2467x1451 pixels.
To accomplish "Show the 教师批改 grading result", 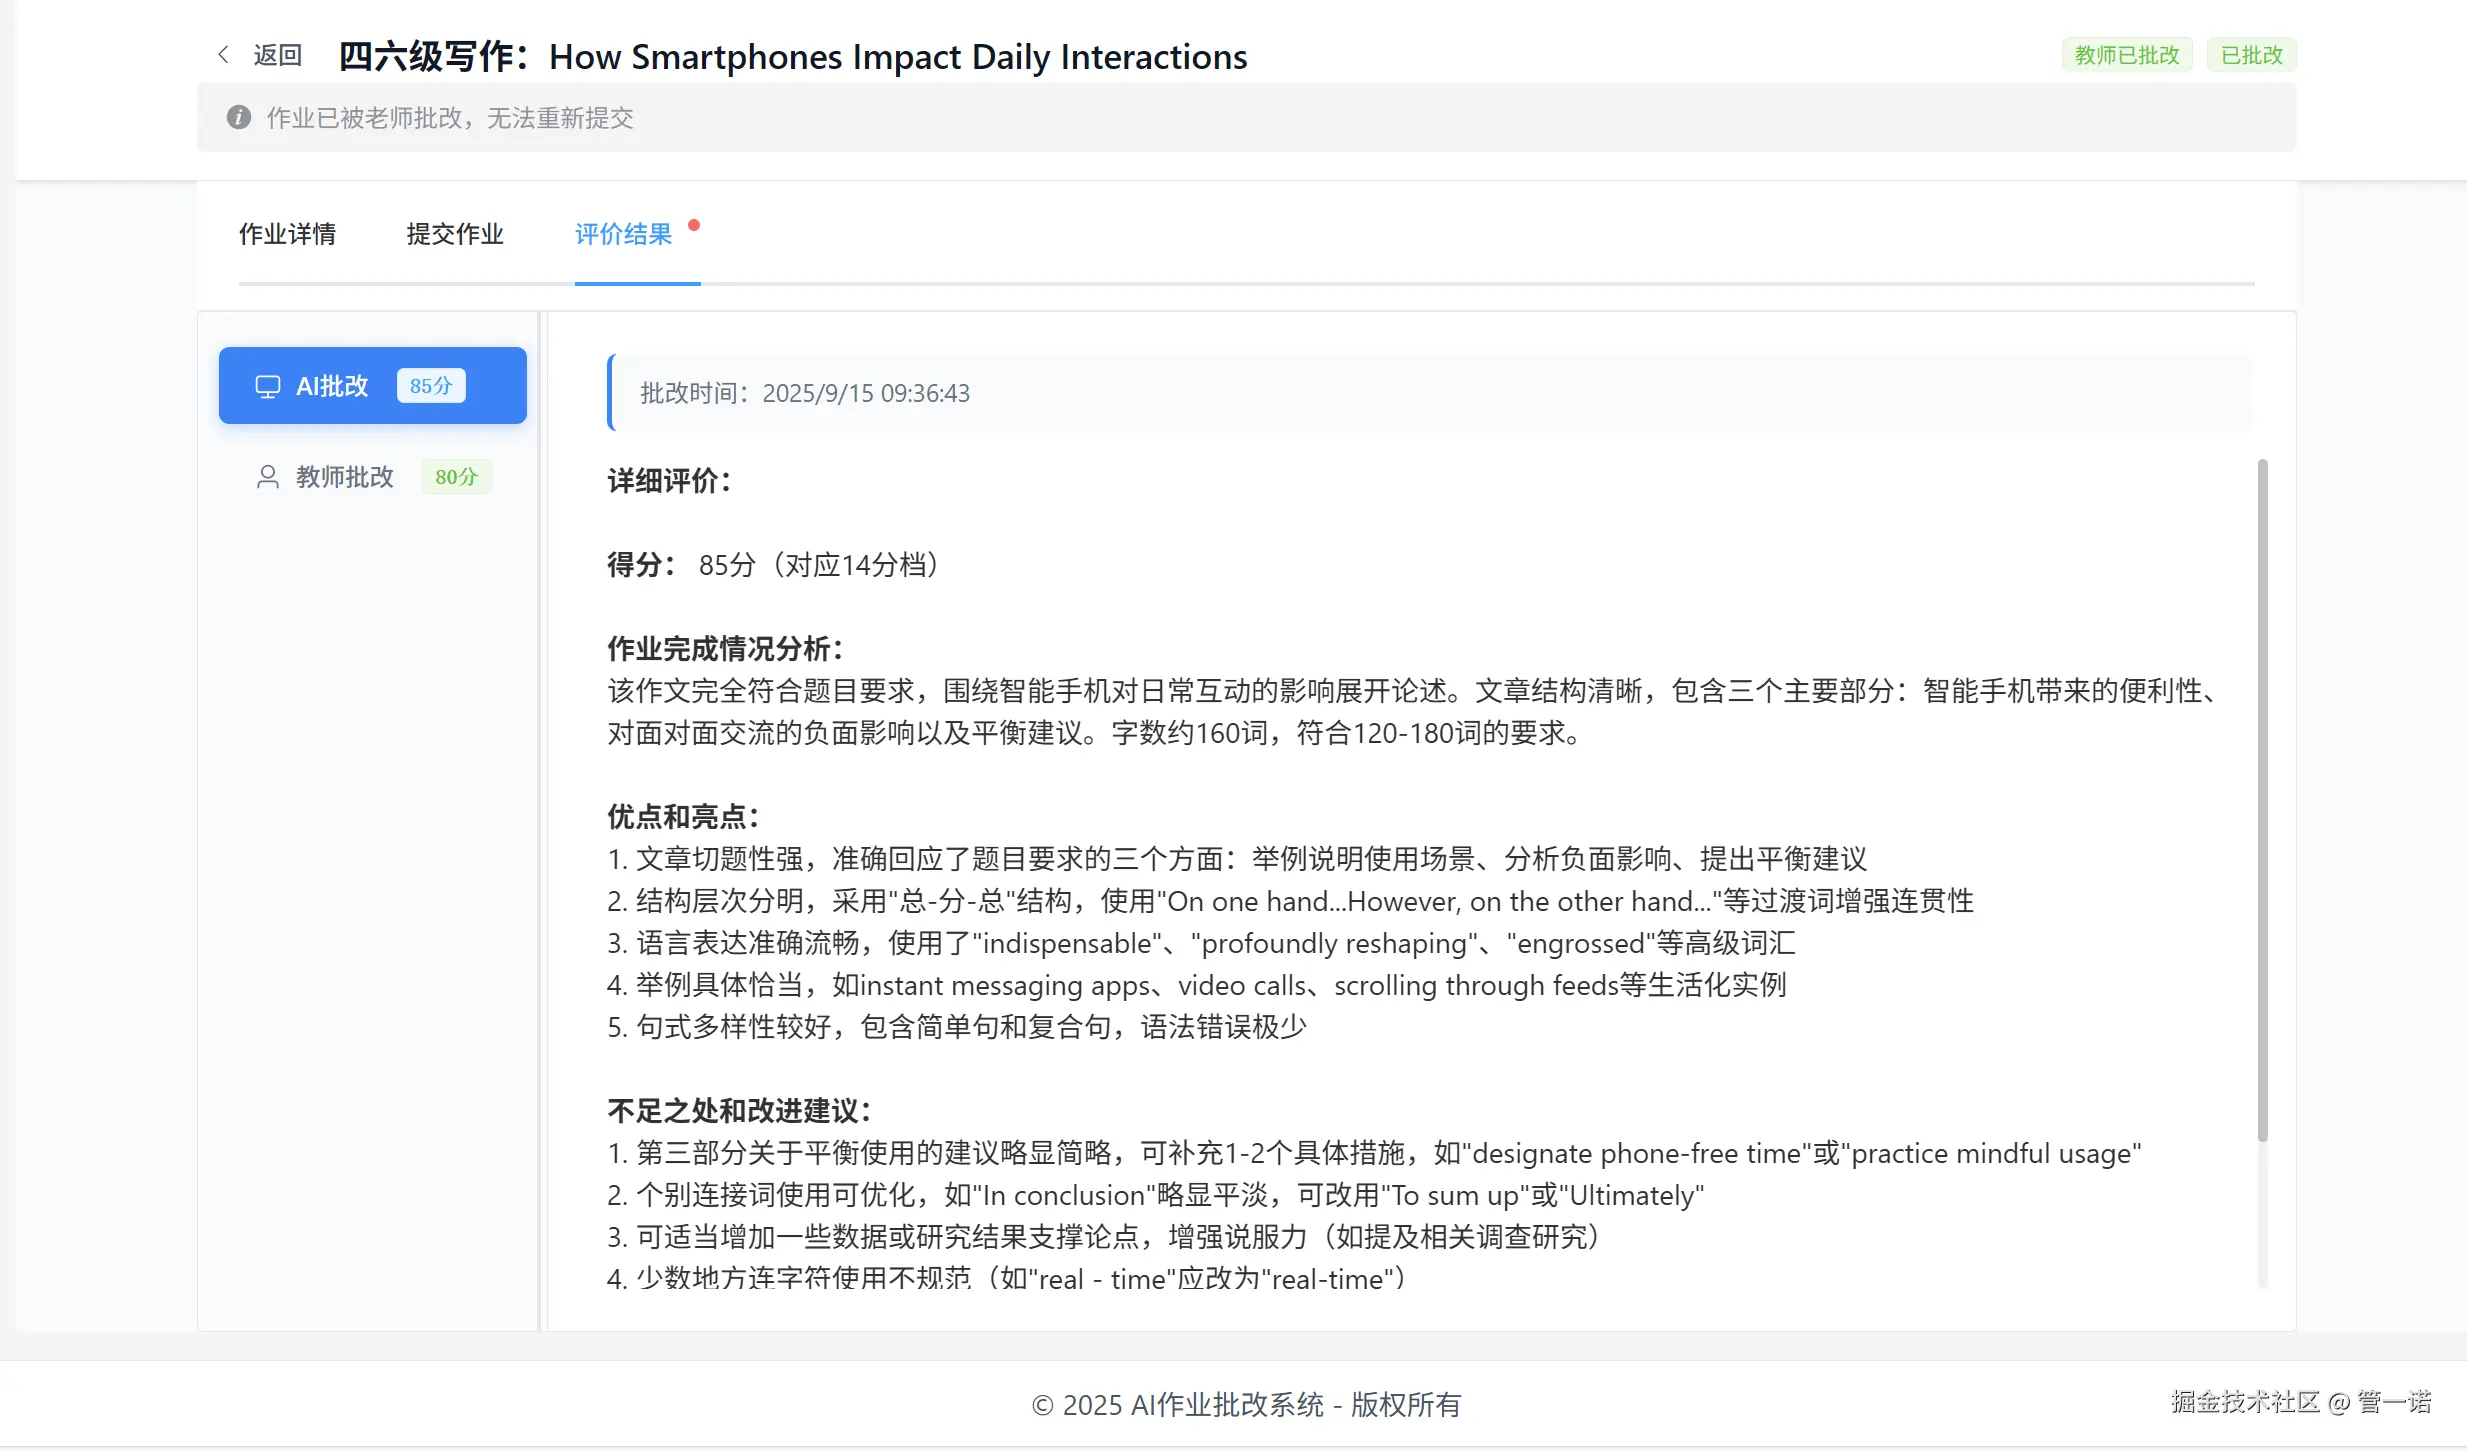I will tap(345, 477).
